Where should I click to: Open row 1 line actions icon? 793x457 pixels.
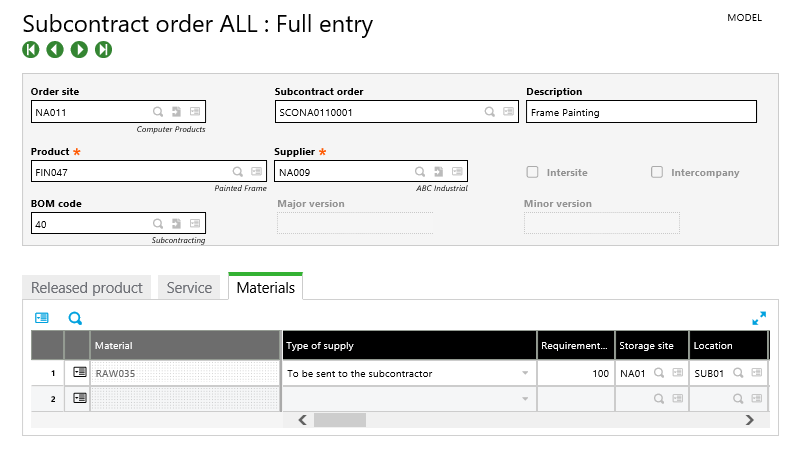tap(79, 373)
